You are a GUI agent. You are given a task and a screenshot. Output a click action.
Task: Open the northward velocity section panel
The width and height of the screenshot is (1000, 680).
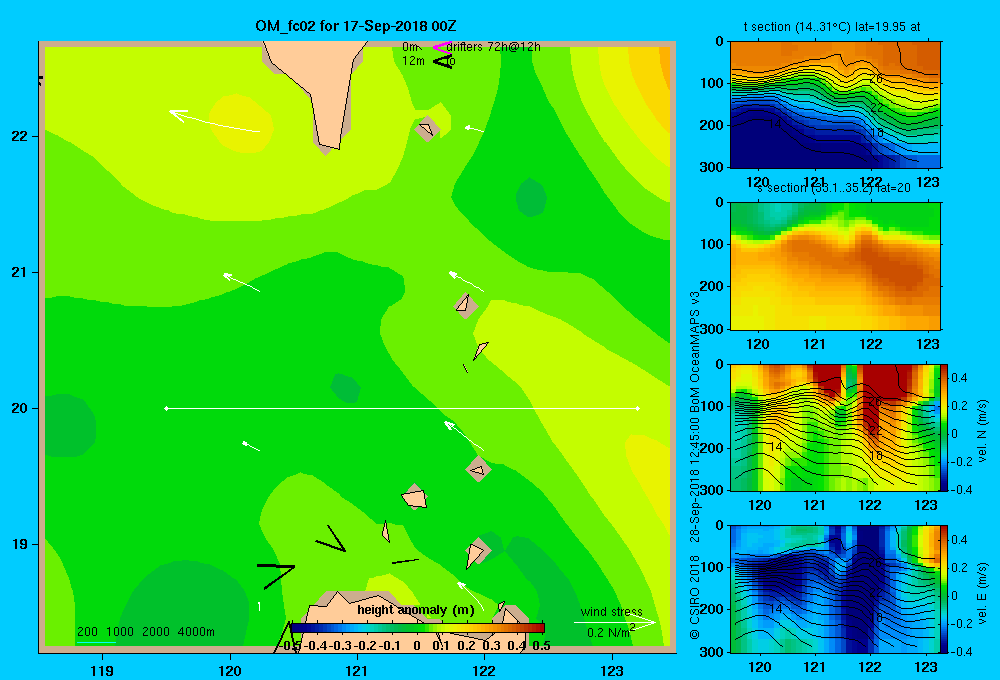(x=835, y=427)
